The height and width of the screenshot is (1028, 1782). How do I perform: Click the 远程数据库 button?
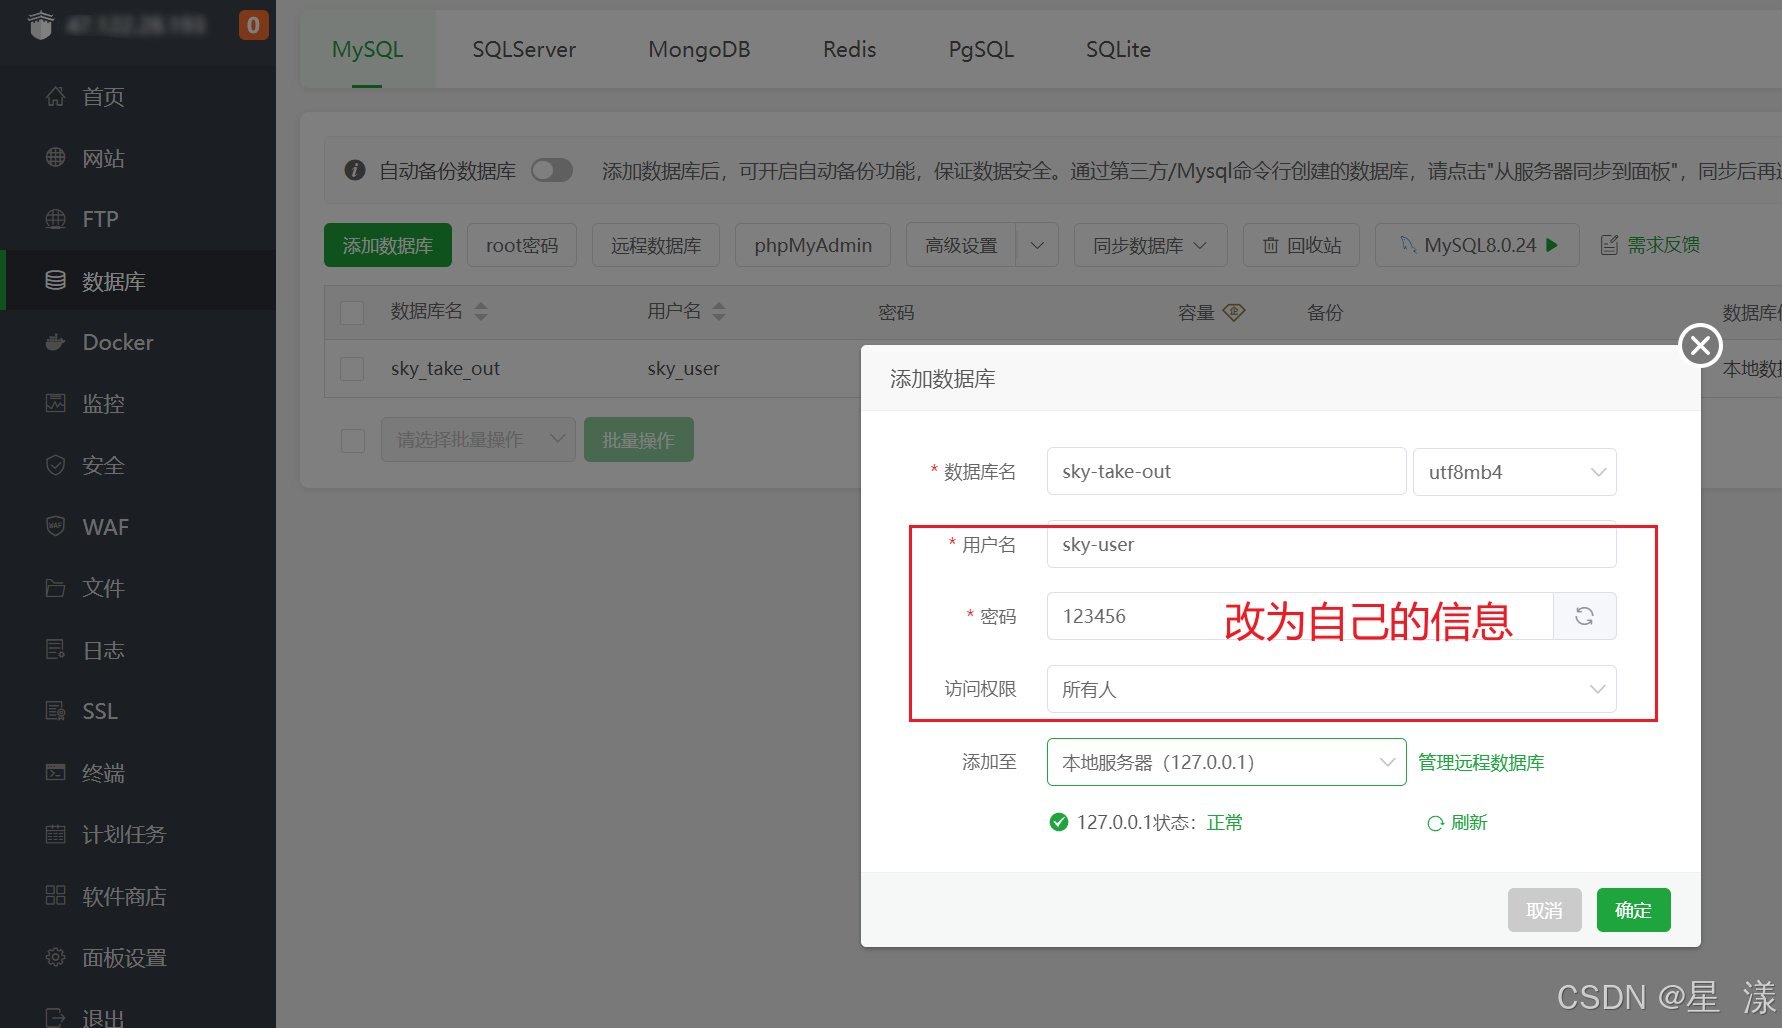click(x=656, y=245)
